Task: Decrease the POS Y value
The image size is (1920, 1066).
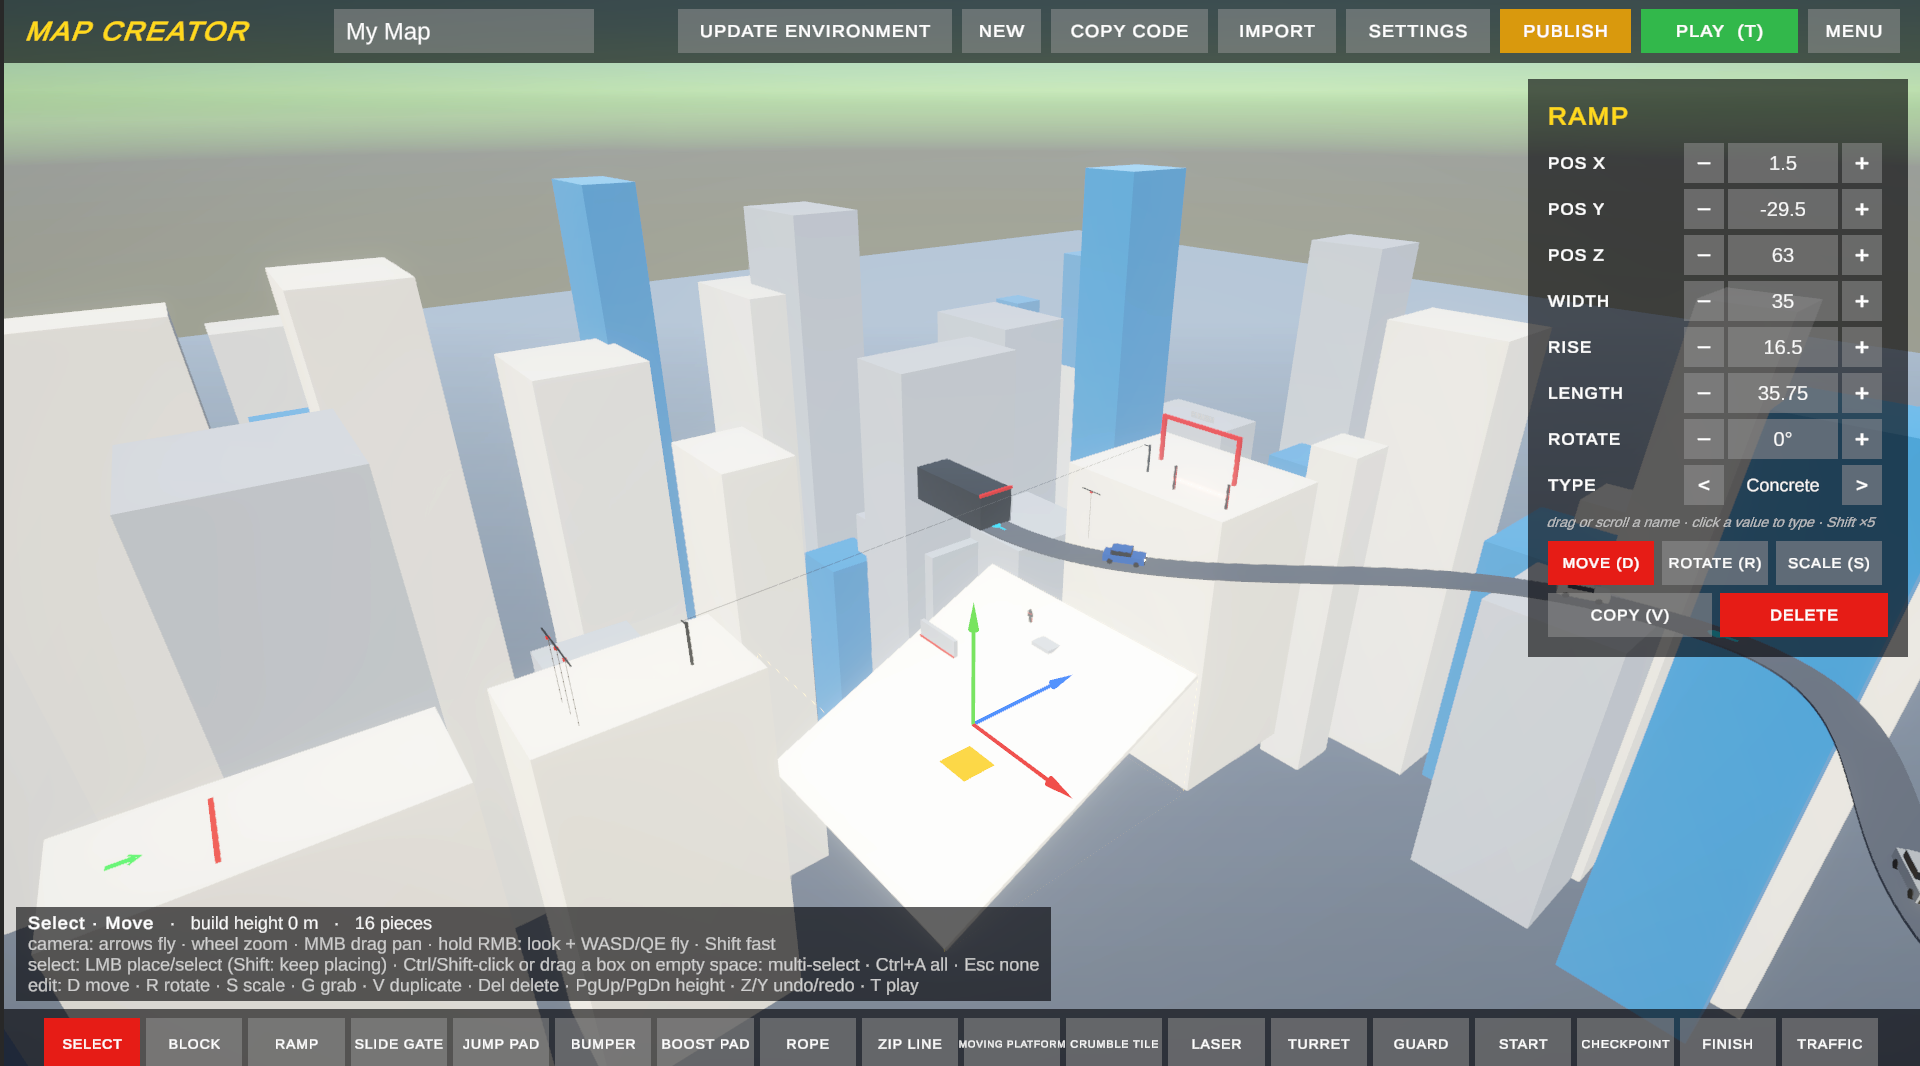Action: click(x=1703, y=209)
